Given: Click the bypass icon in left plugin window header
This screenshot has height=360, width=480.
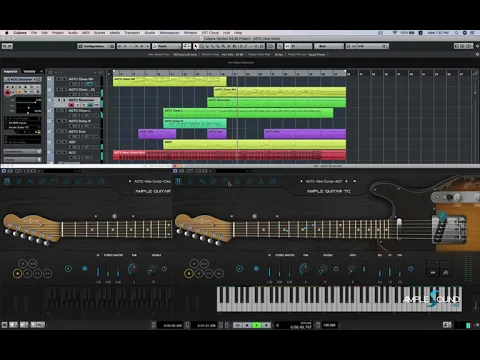Looking at the screenshot, I should point(4,171).
